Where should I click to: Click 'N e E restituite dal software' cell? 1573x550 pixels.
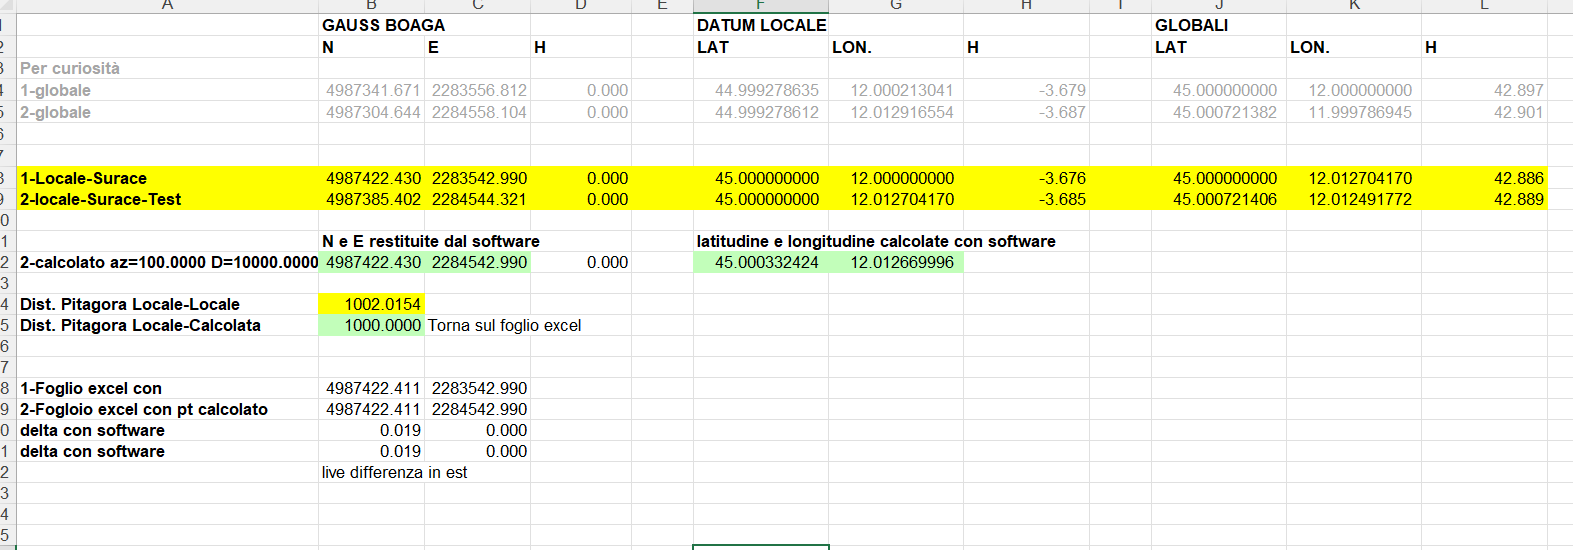tap(430, 241)
